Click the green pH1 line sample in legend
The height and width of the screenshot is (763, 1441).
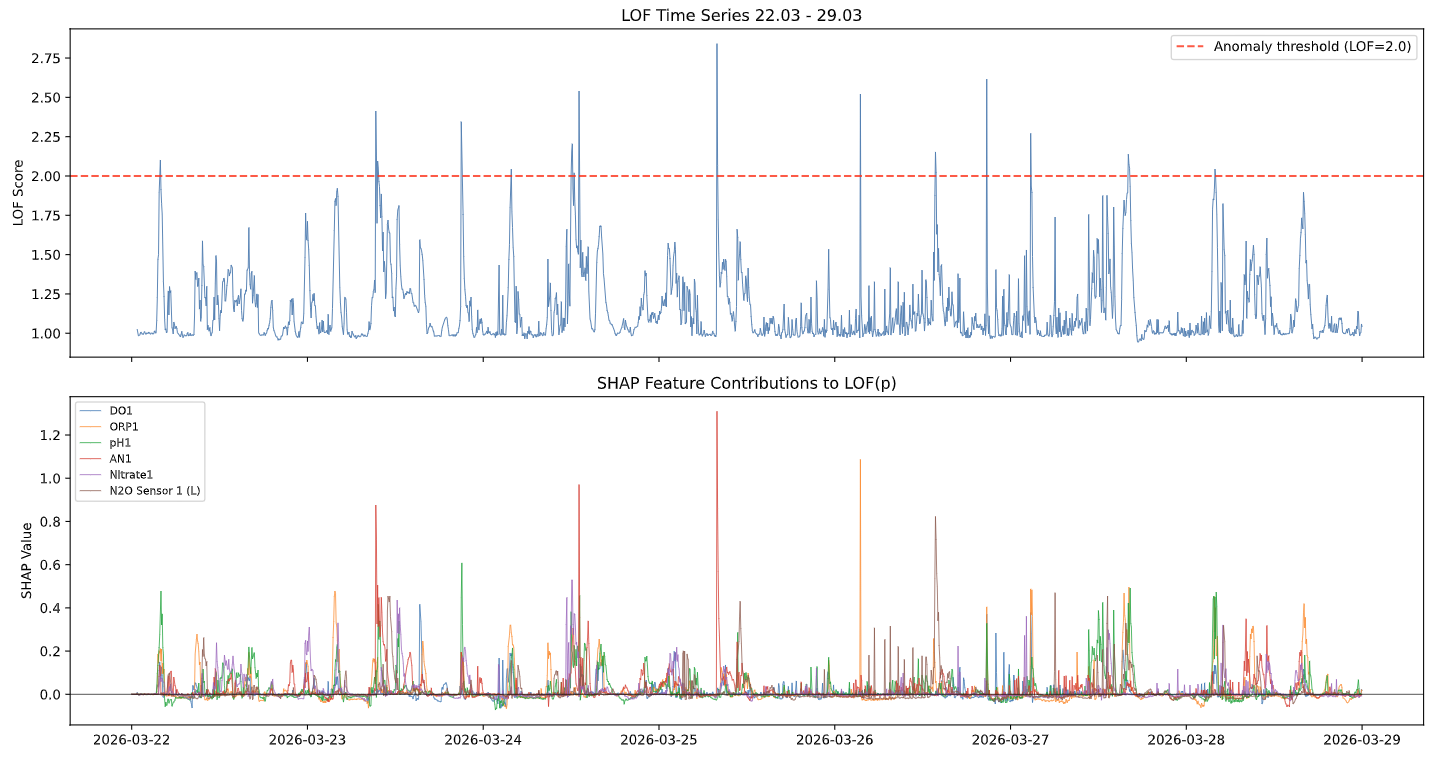click(92, 442)
